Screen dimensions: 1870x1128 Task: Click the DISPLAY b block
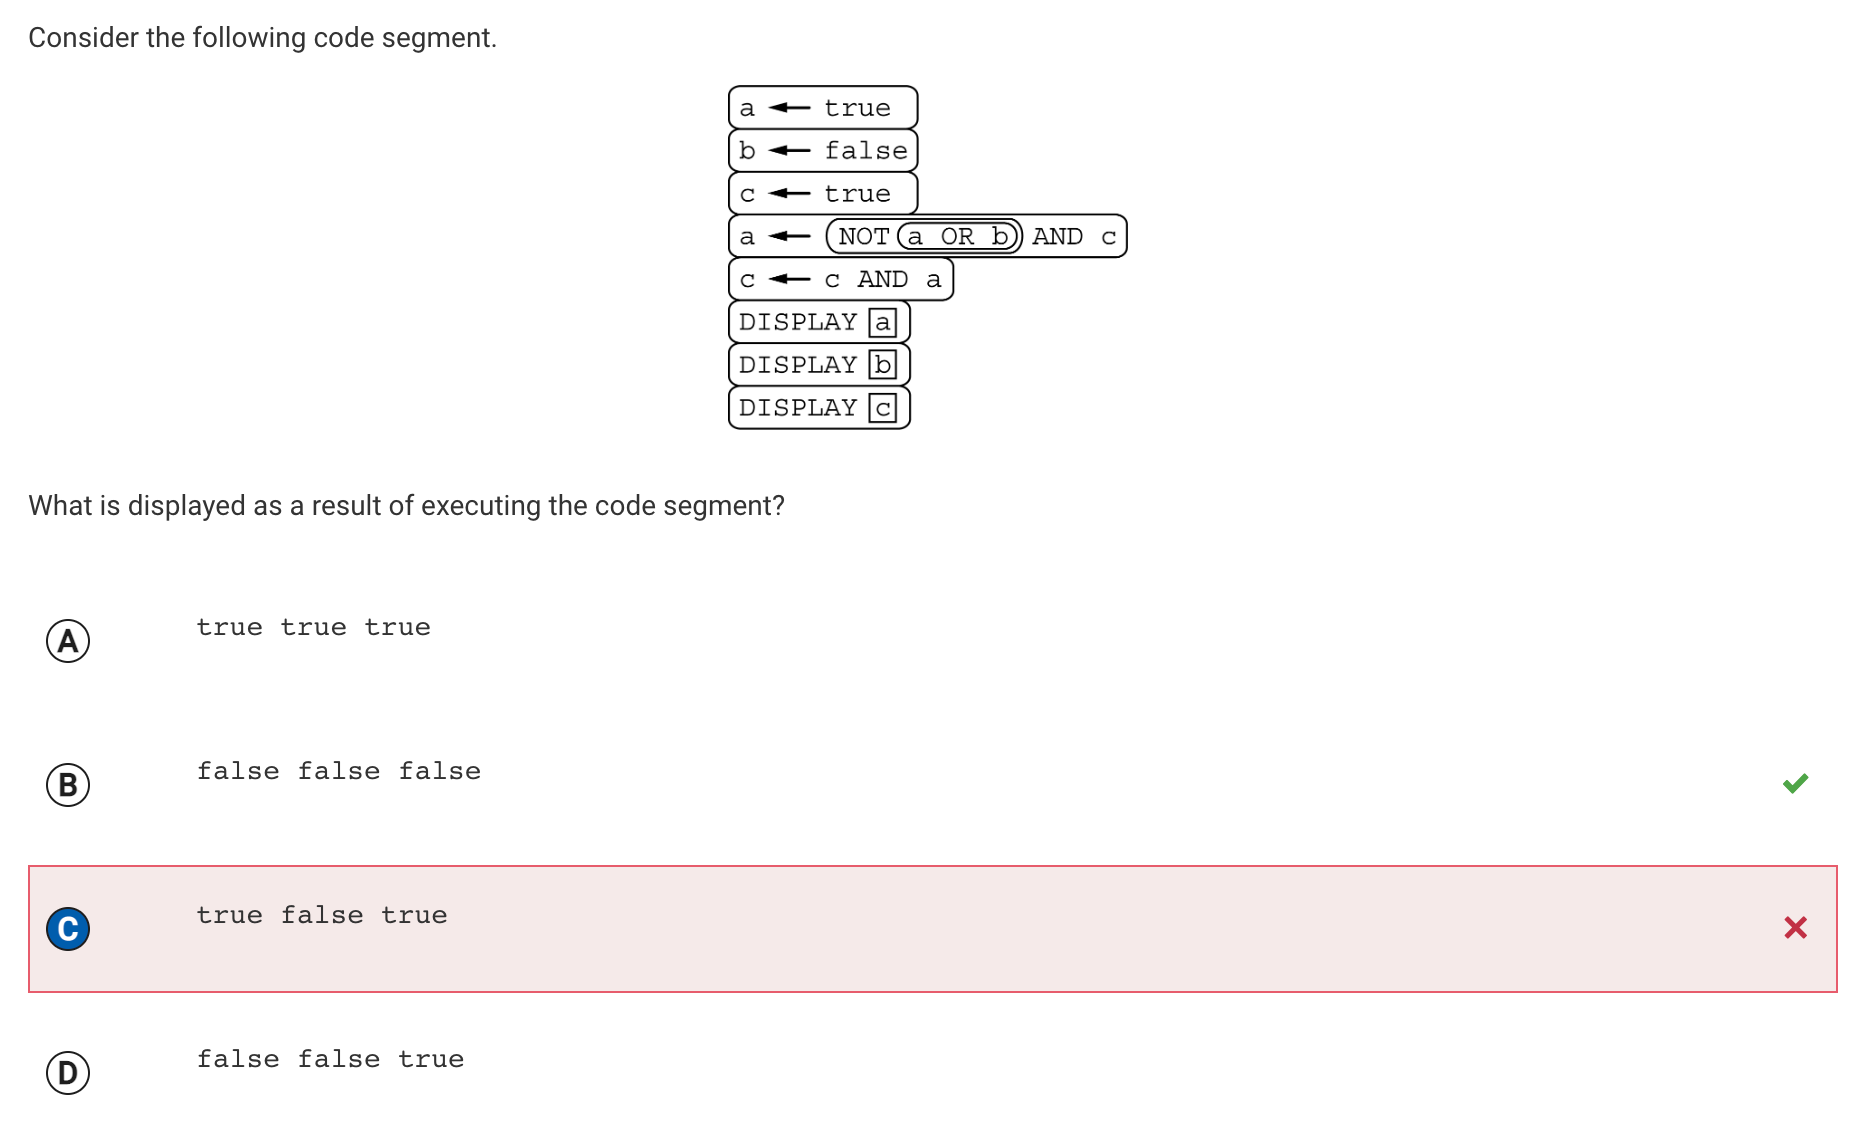pos(819,365)
